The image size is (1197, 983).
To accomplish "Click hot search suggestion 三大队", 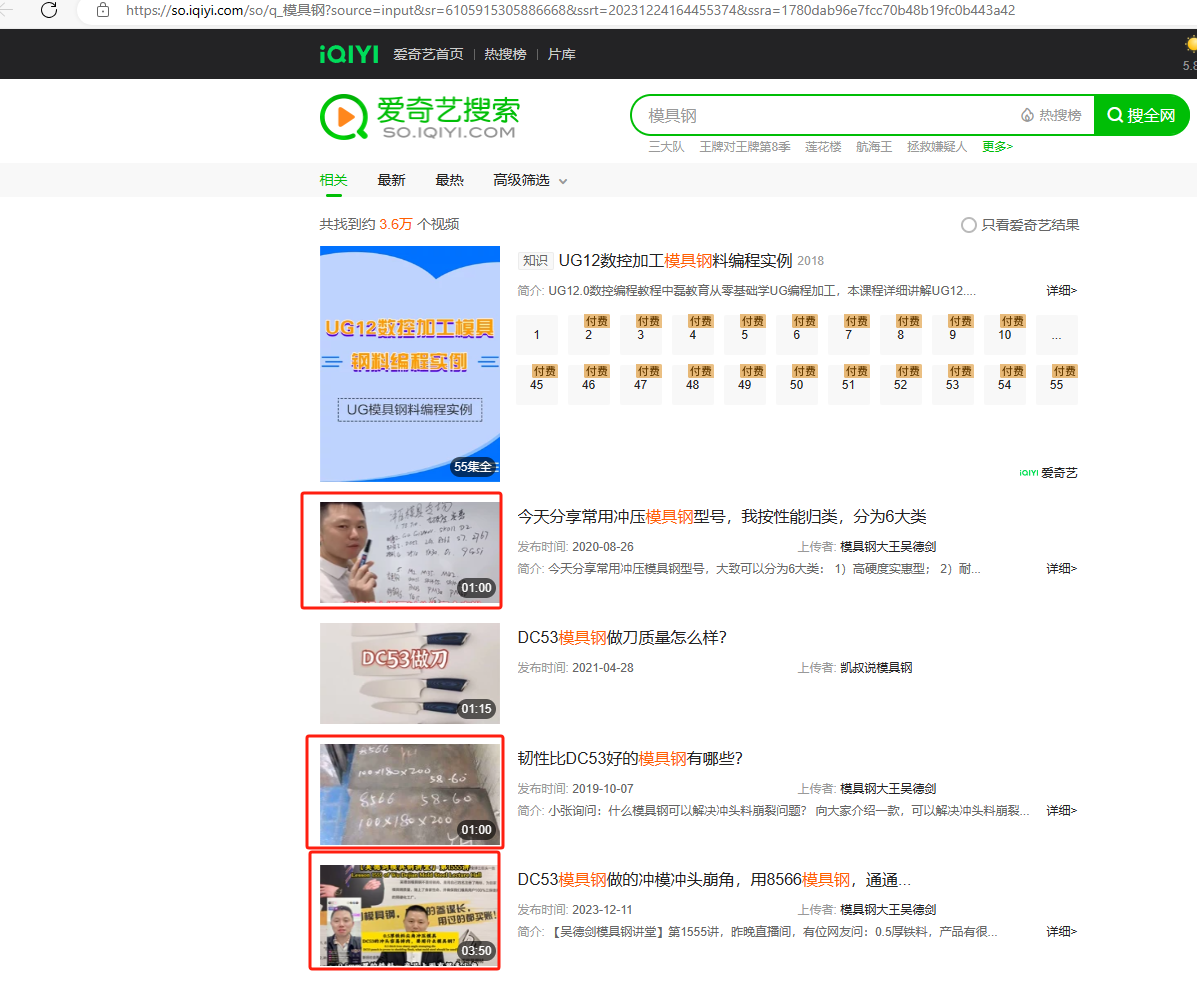I will pos(666,147).
